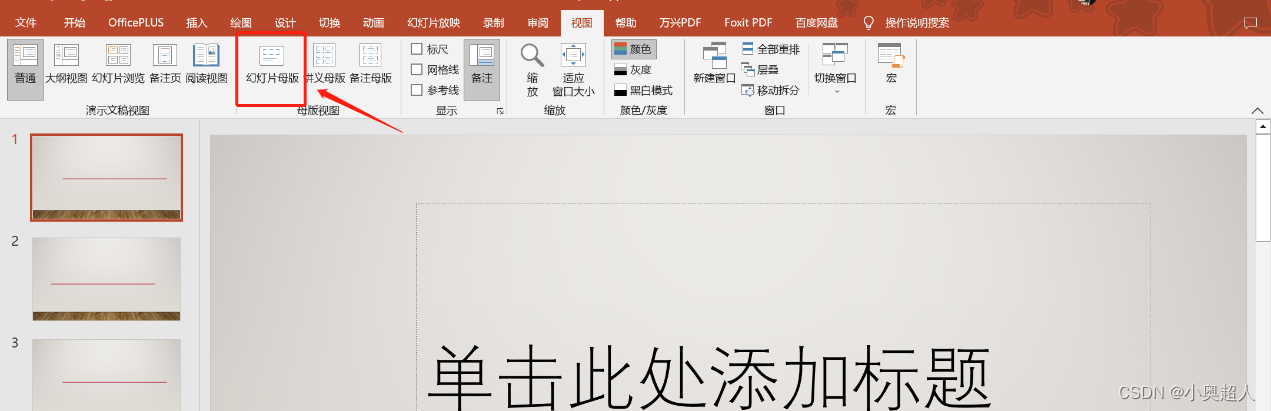Open the 百度网盘 tab
The image size is (1271, 411).
[x=816, y=22]
